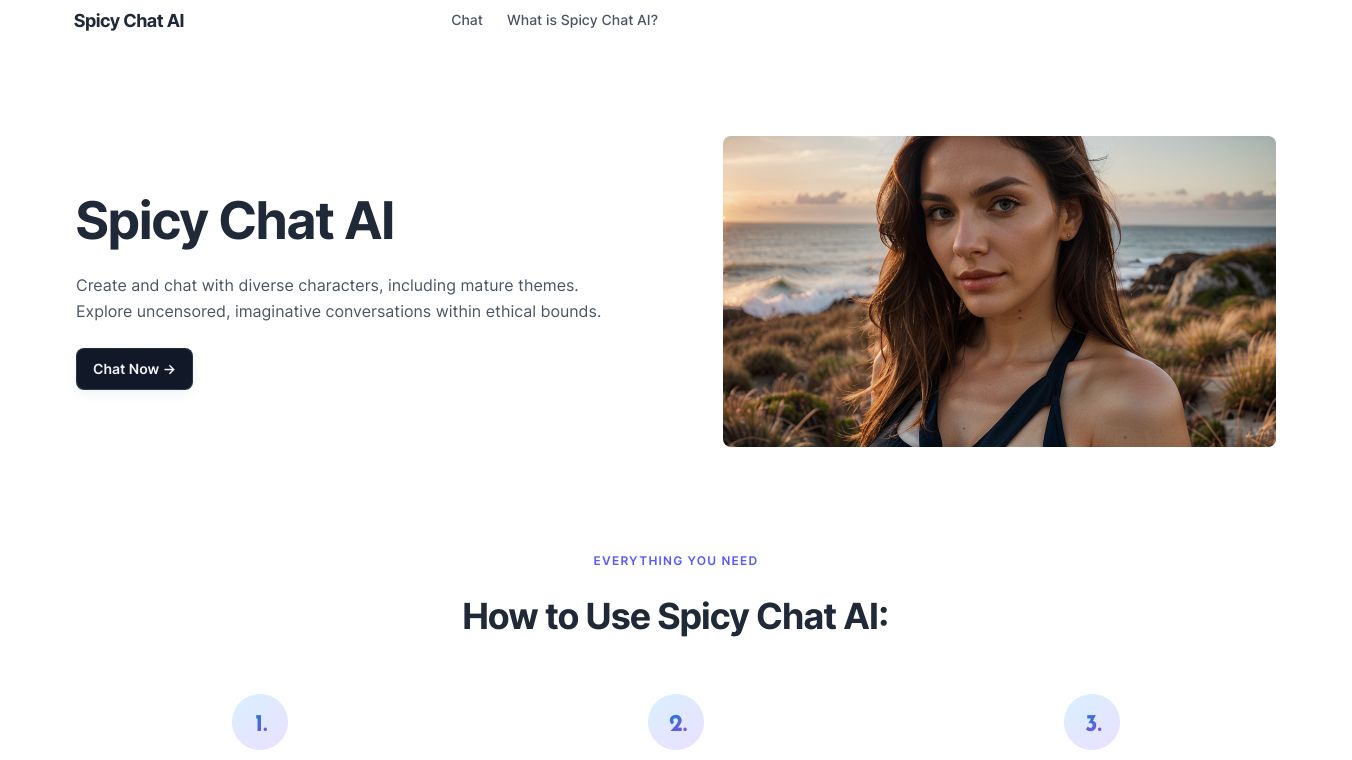Screen dimensions: 1352x760
Task: Click the phrase 'mature themes' in description
Action: (x=519, y=286)
